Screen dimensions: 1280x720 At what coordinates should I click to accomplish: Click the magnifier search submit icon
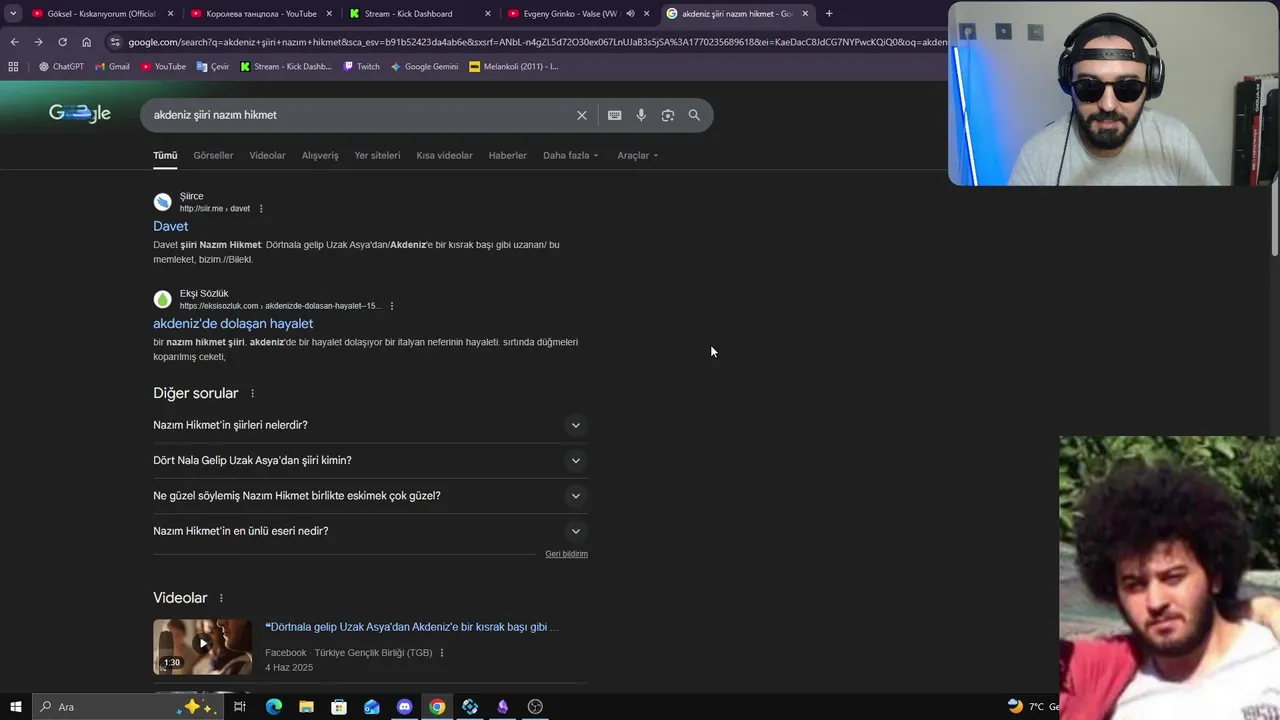tap(694, 115)
